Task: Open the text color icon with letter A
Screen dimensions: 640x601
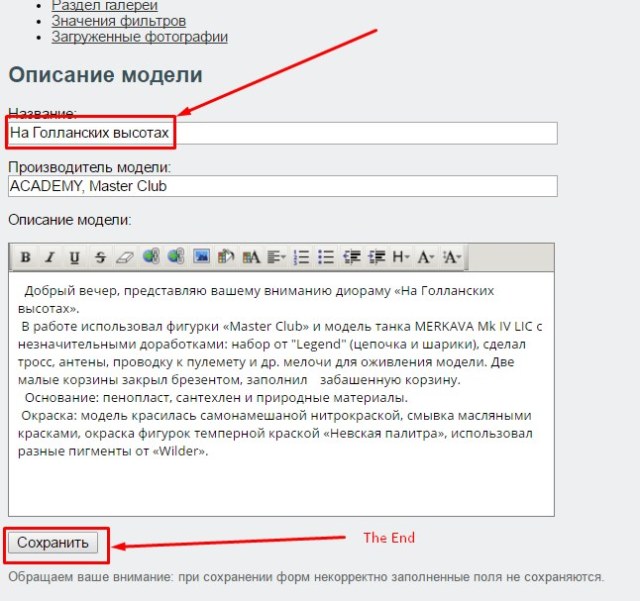Action: [251, 257]
